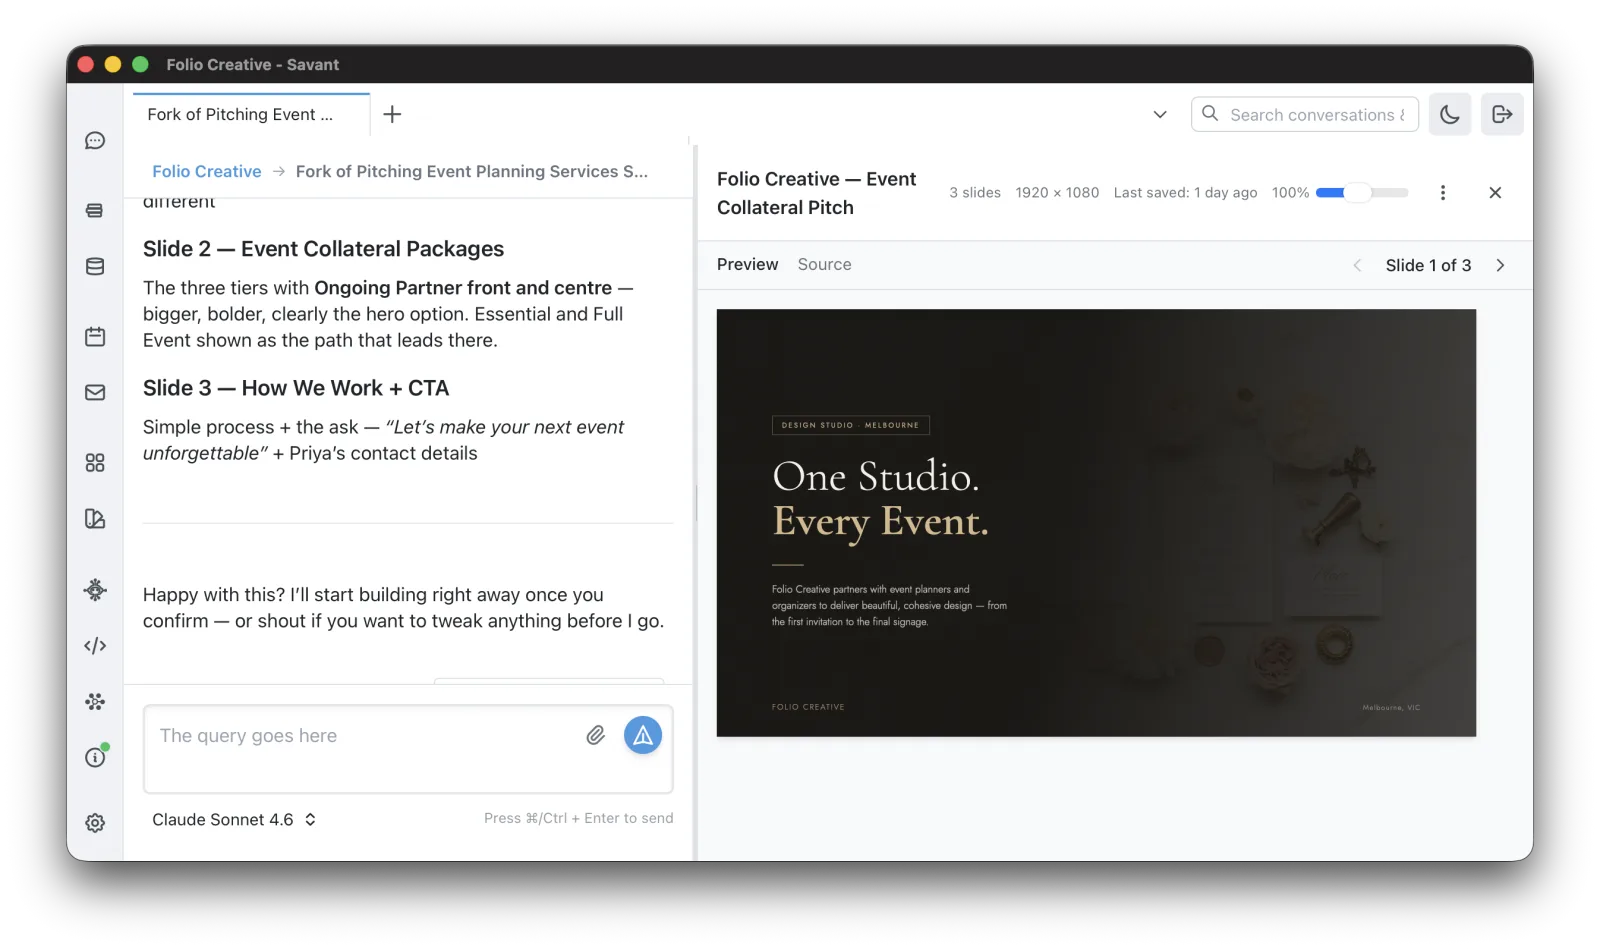This screenshot has height=949, width=1600.
Task: Open the database sidebar icon
Action: 95,267
